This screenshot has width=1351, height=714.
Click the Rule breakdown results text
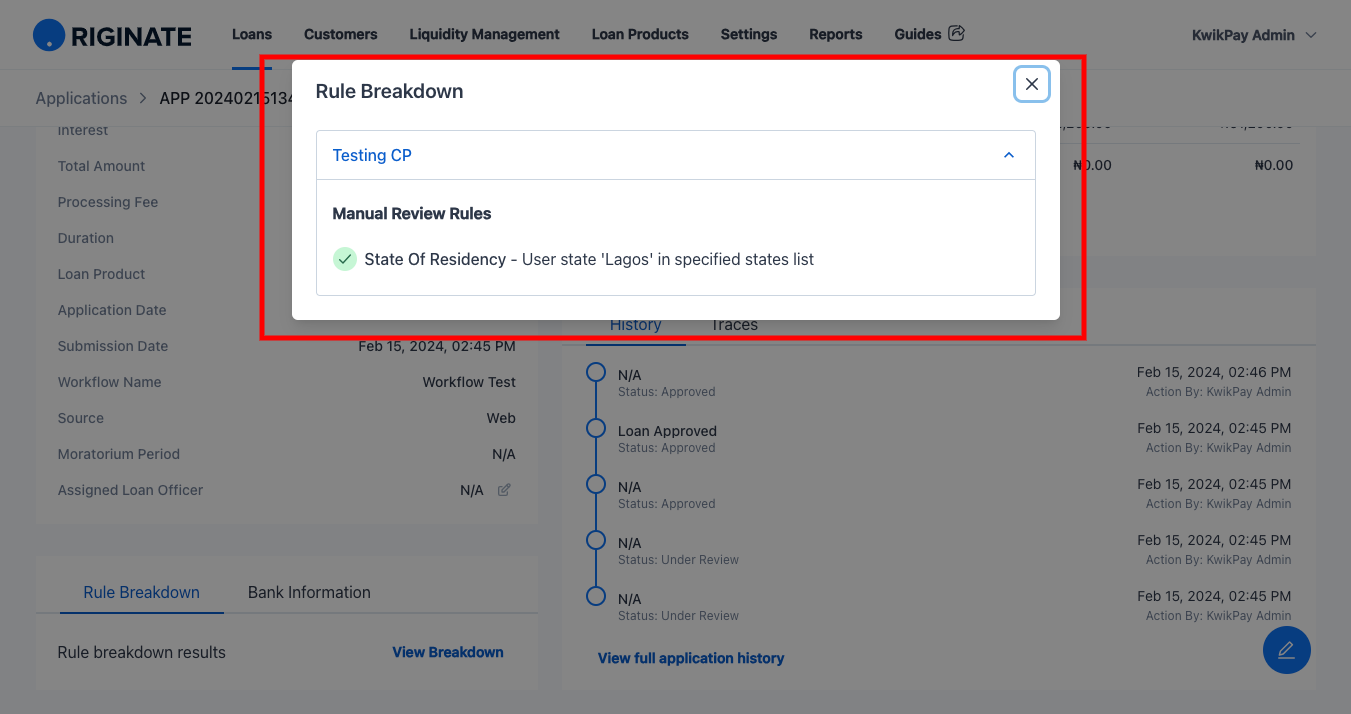click(142, 652)
